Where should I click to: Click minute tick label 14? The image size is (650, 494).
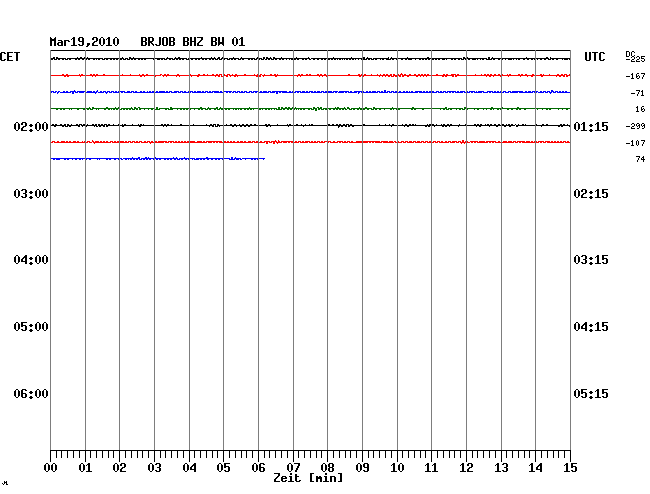point(536,467)
